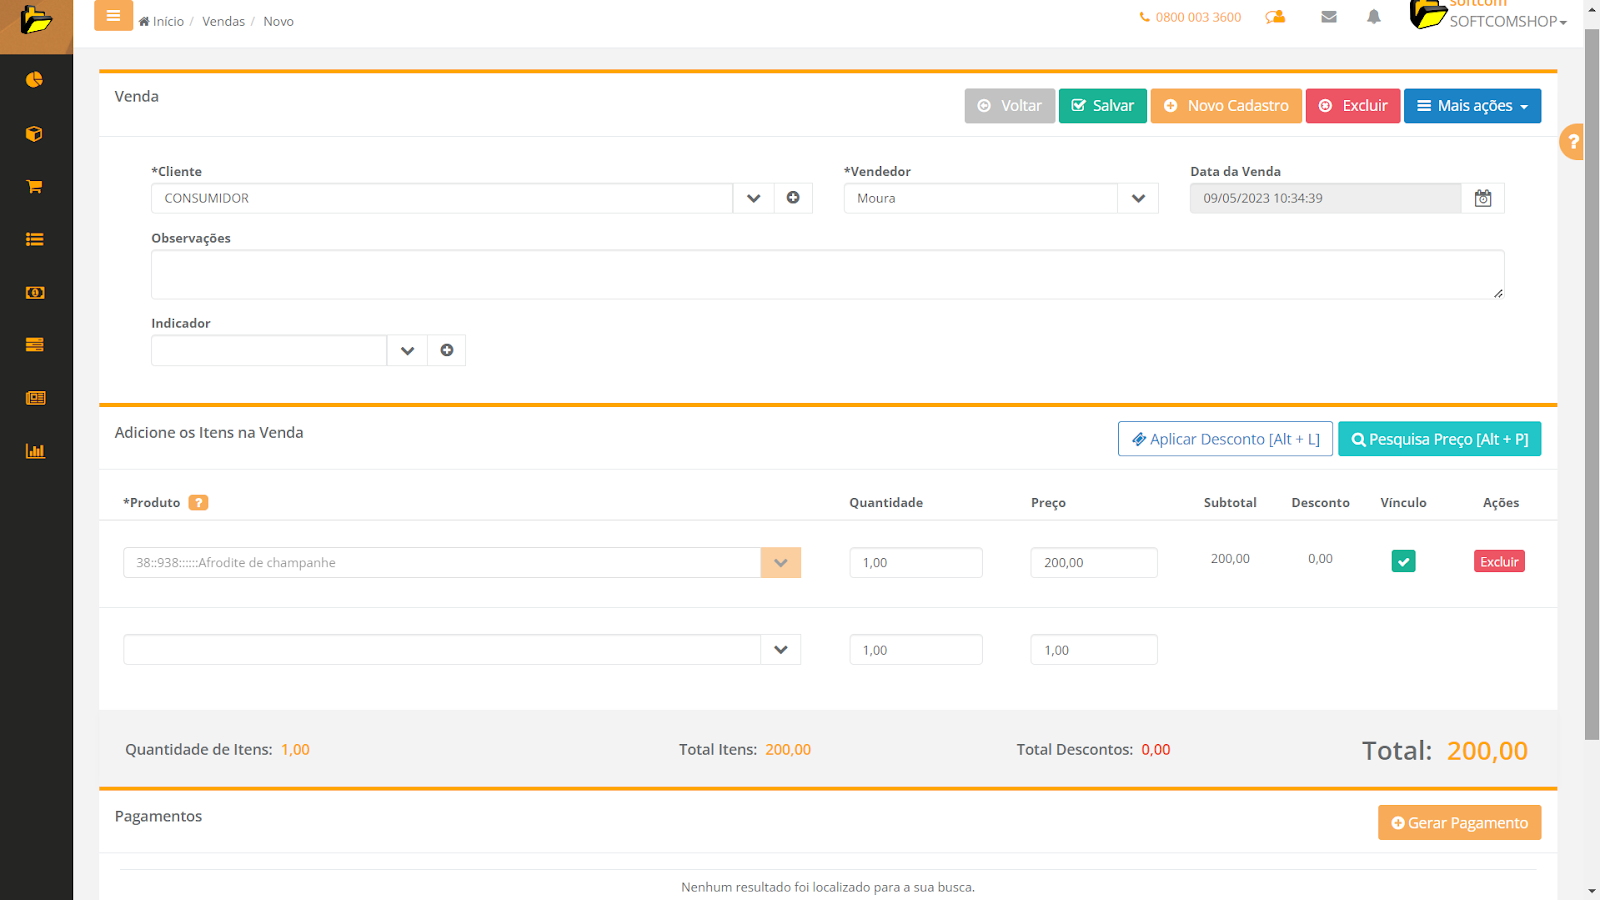Open the Mais ações dropdown menu
1600x900 pixels.
click(x=1472, y=106)
